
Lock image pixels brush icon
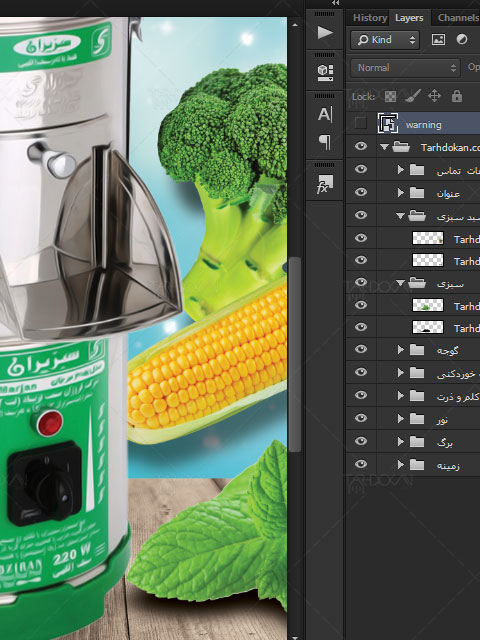(412, 96)
